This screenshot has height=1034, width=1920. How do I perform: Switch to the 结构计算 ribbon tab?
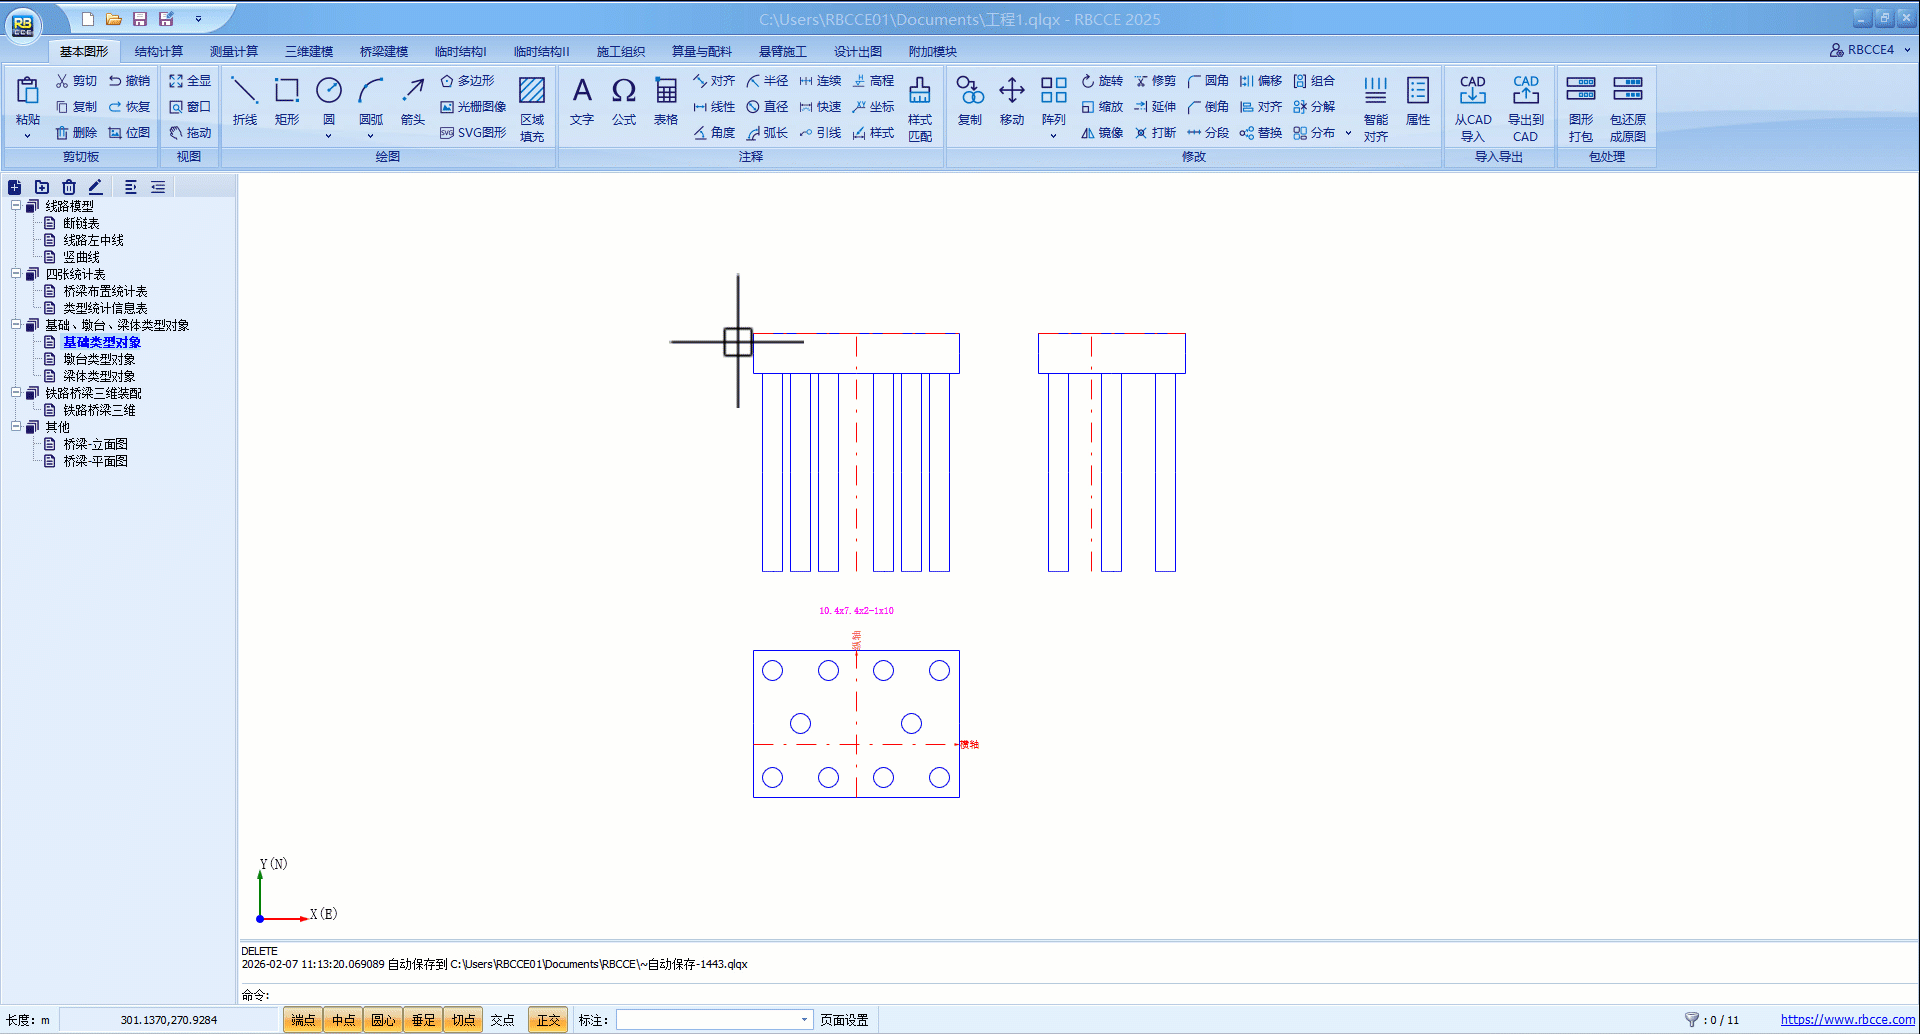coord(159,51)
